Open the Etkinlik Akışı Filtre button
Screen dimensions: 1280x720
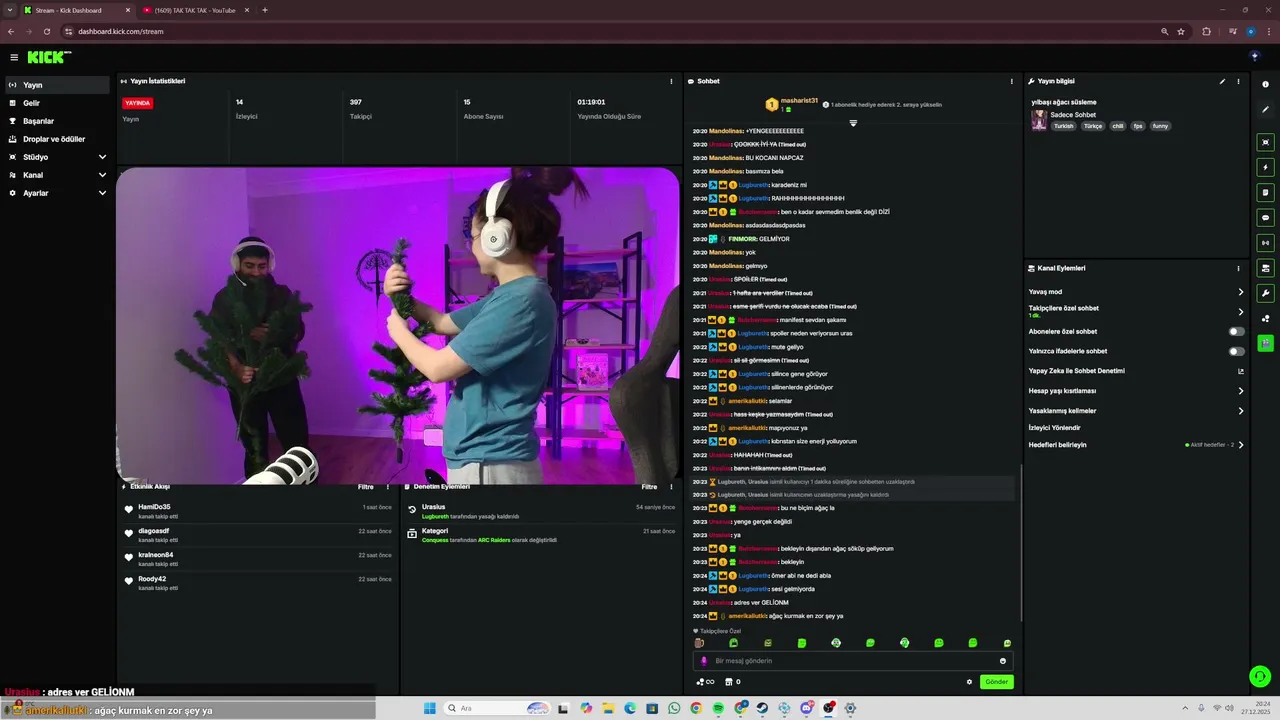point(366,487)
